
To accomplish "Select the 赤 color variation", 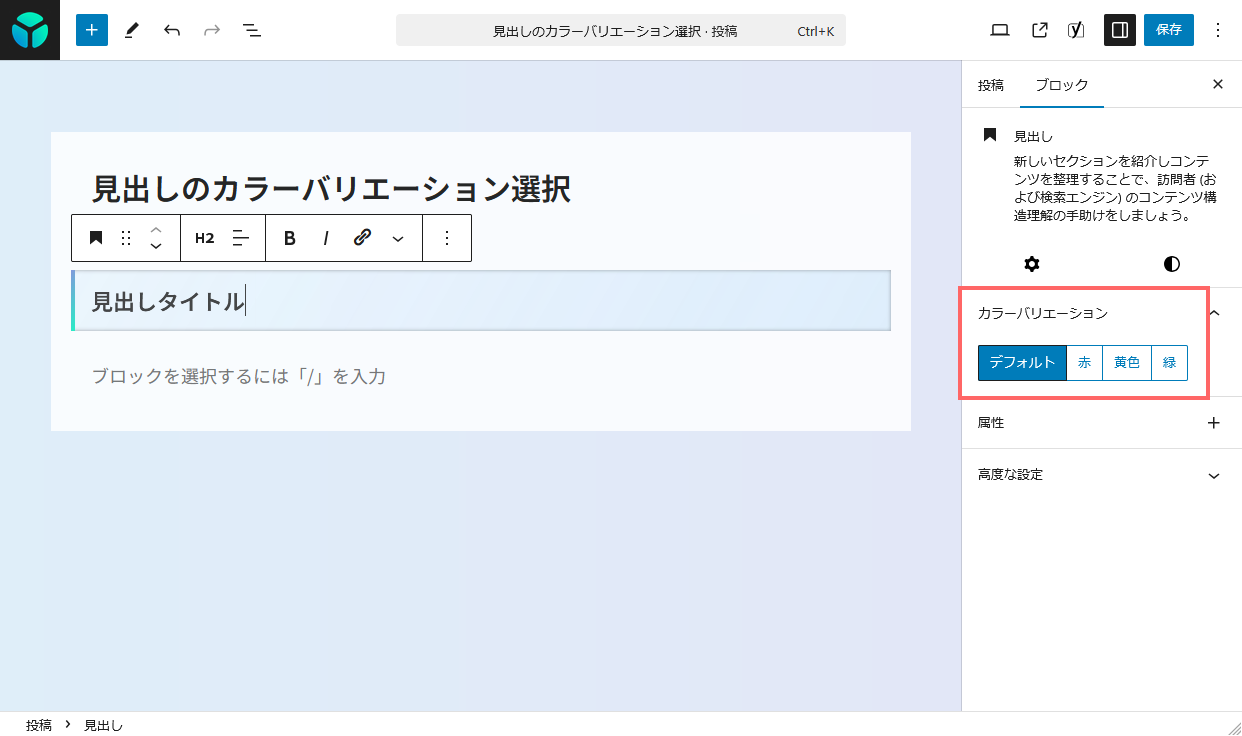I will [1084, 363].
